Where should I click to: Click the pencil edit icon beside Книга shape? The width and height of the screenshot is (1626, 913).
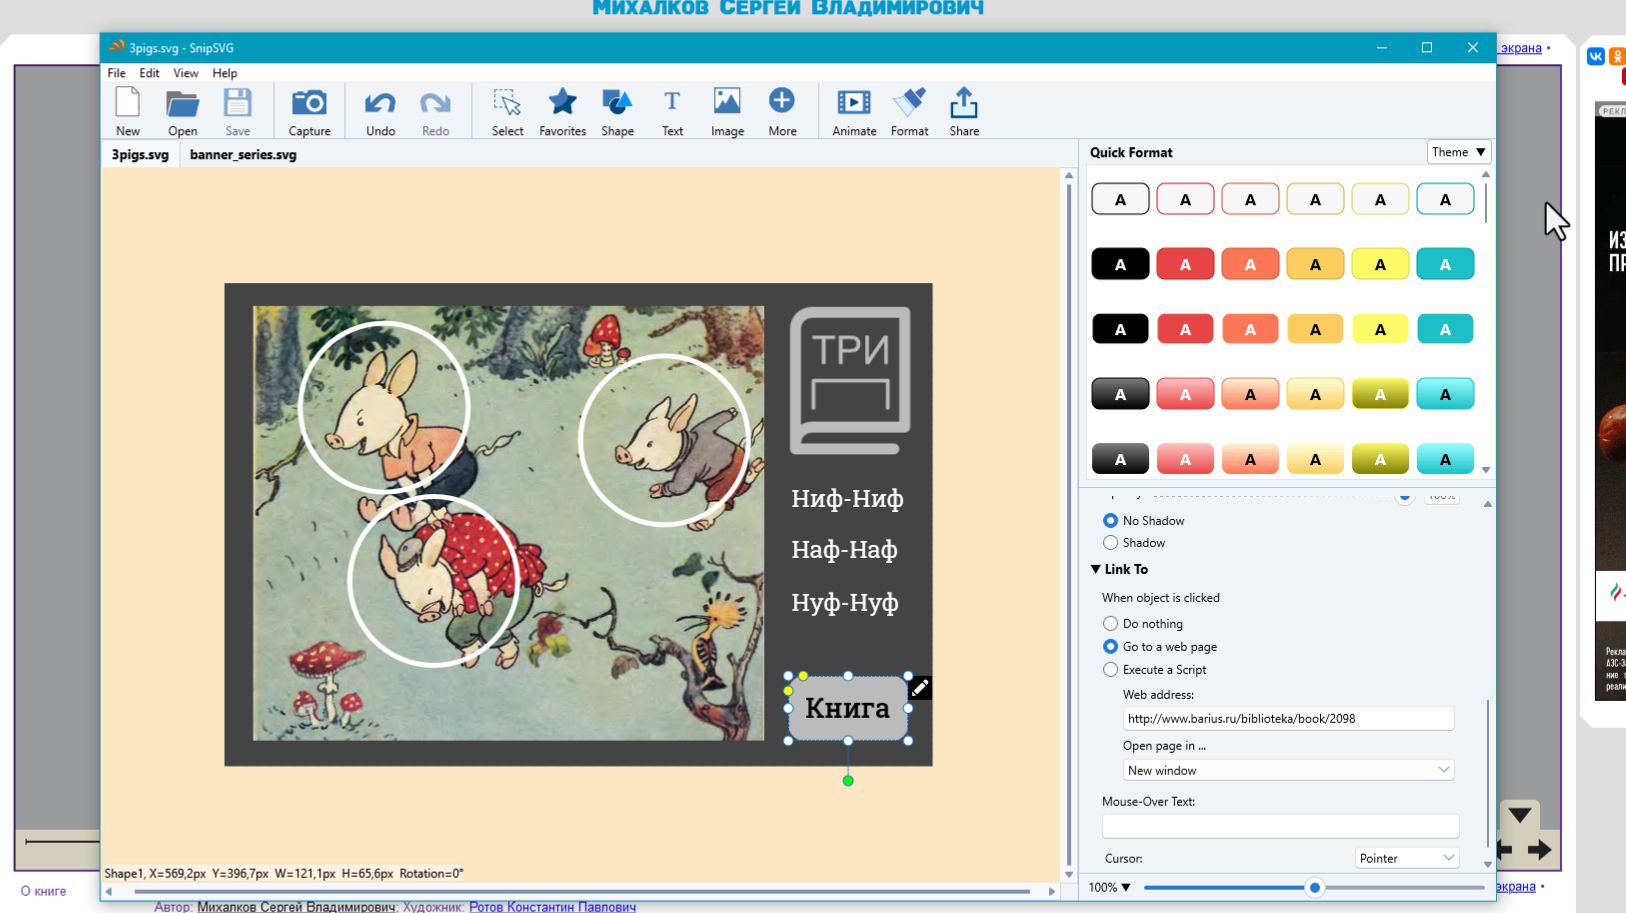[x=920, y=688]
